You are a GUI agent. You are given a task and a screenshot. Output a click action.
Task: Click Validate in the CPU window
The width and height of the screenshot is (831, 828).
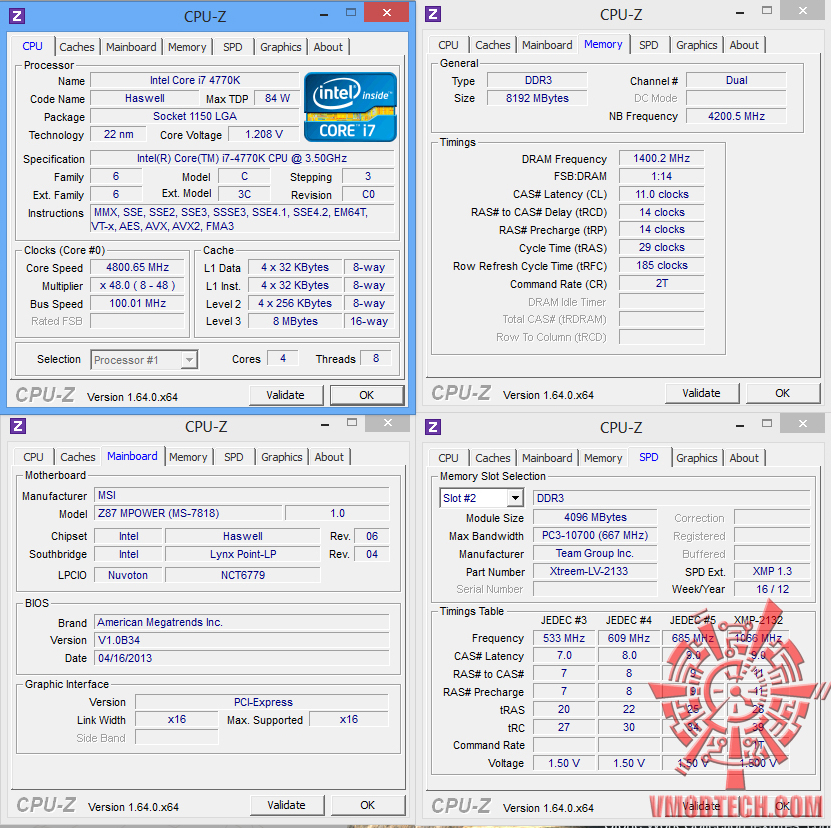[285, 395]
